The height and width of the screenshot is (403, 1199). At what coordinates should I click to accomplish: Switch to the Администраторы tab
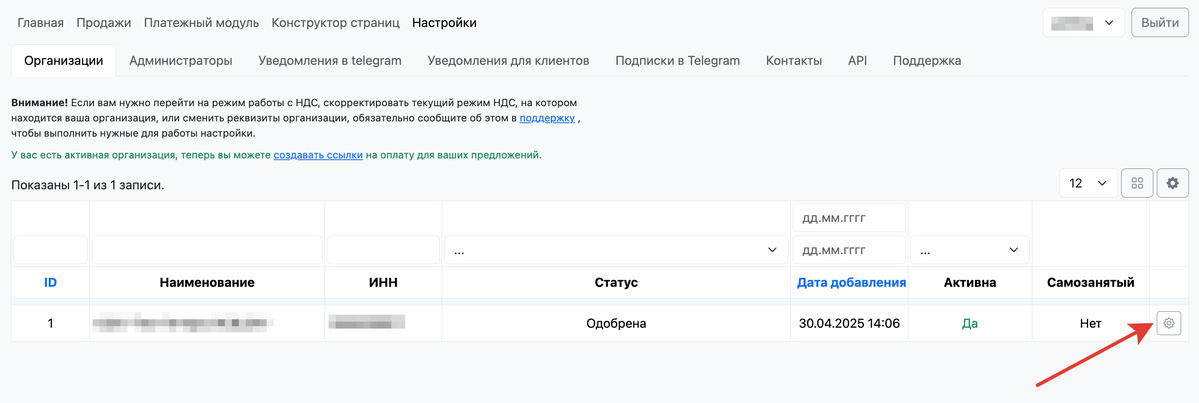click(x=181, y=60)
